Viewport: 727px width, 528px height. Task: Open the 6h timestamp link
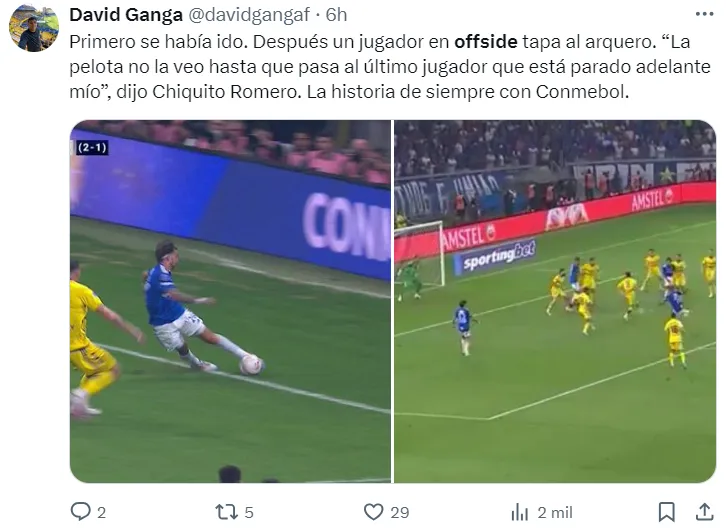point(336,15)
